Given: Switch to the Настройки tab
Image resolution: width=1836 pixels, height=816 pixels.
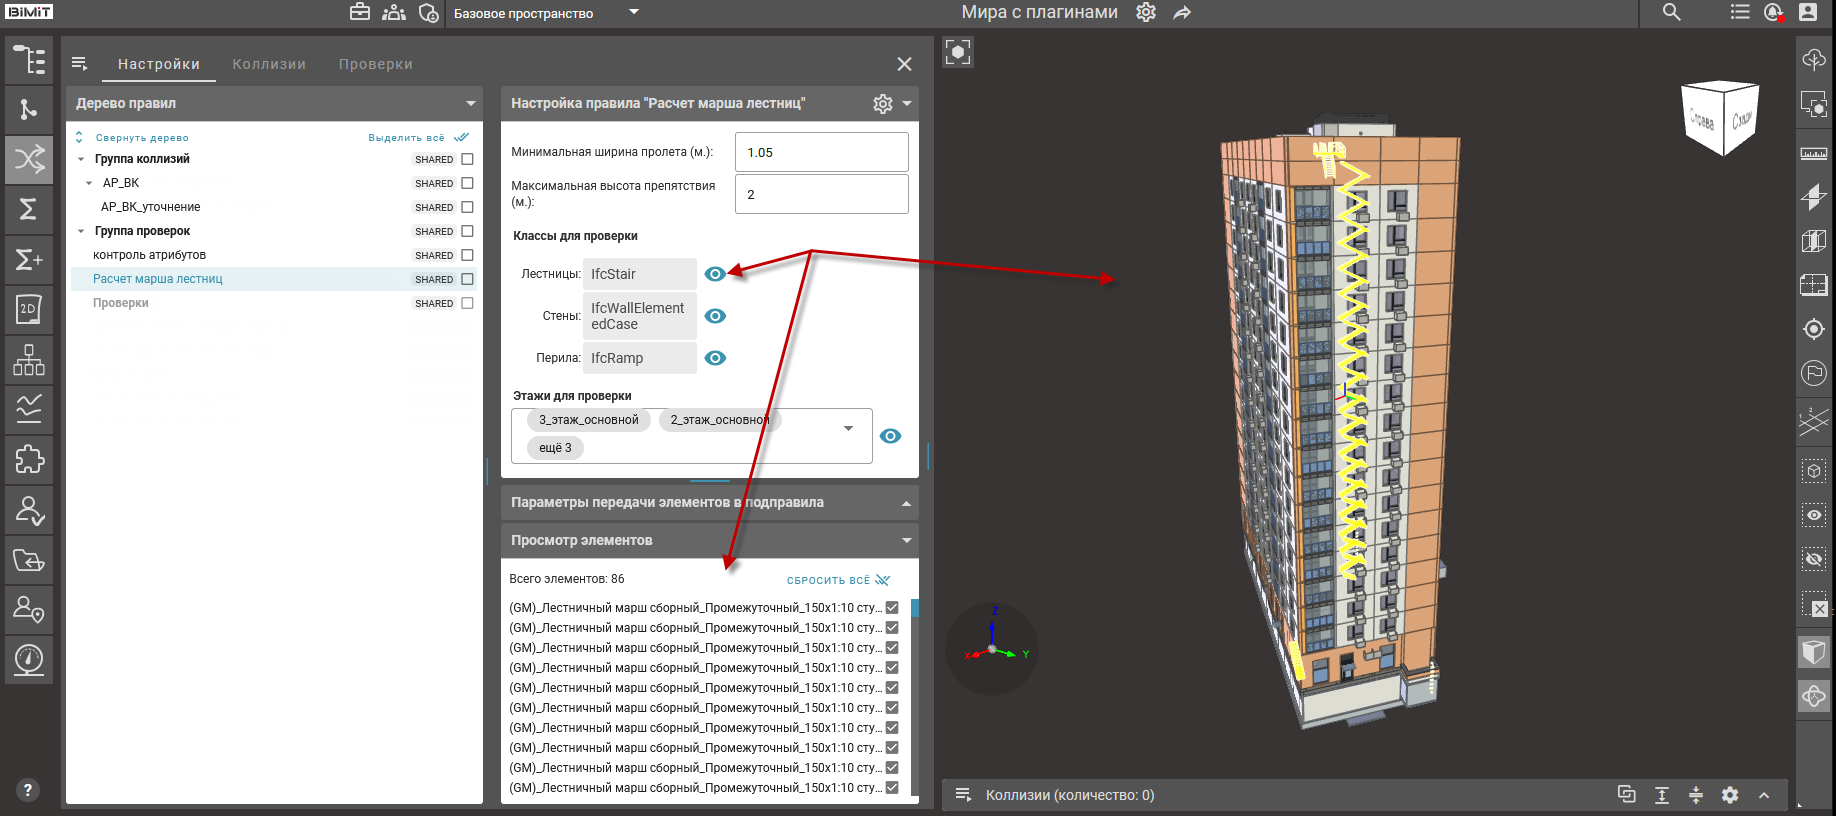Looking at the screenshot, I should coord(159,64).
